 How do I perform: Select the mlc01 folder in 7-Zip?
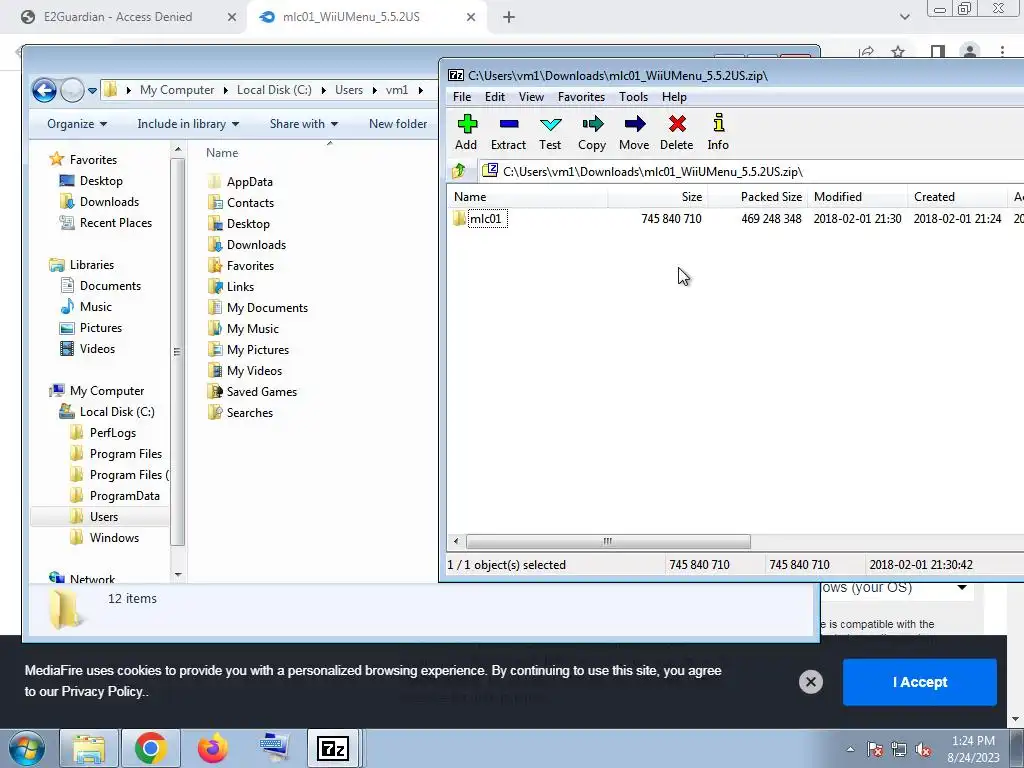(487, 218)
